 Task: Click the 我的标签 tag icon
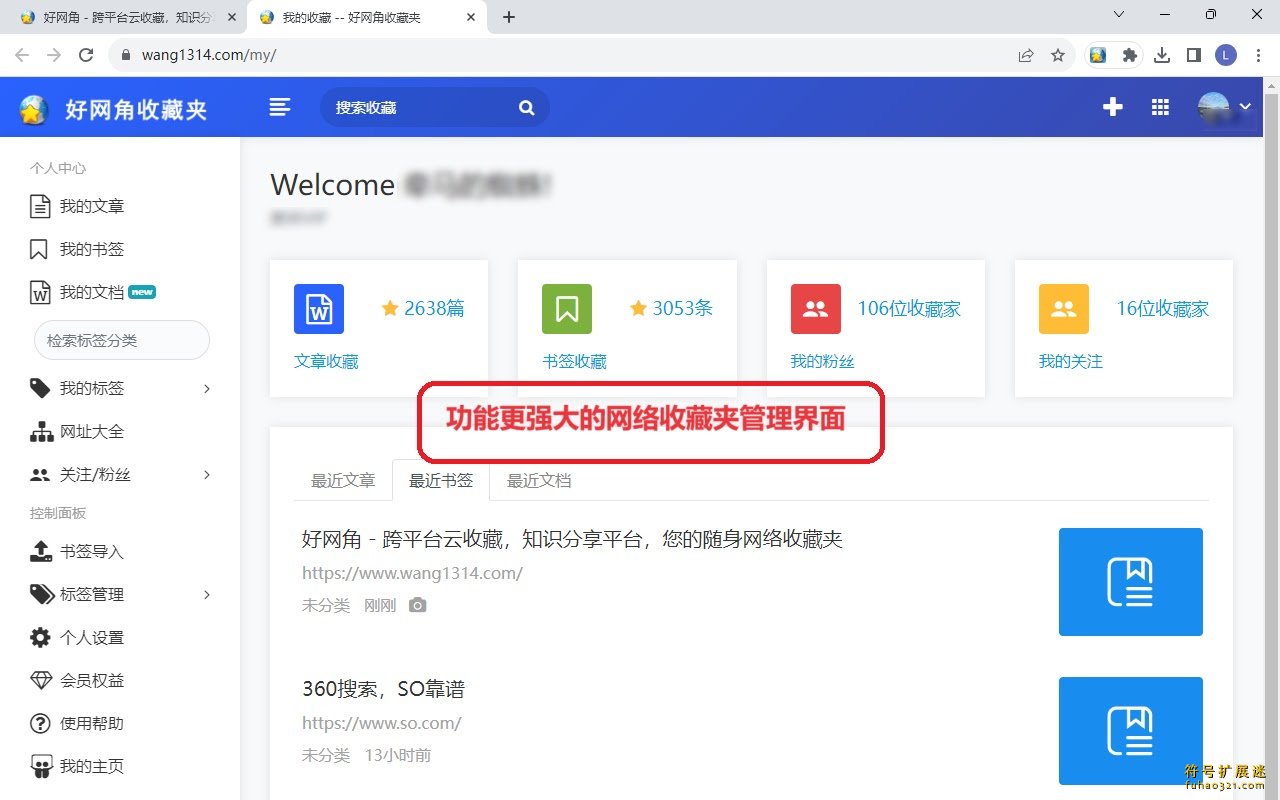(x=40, y=388)
